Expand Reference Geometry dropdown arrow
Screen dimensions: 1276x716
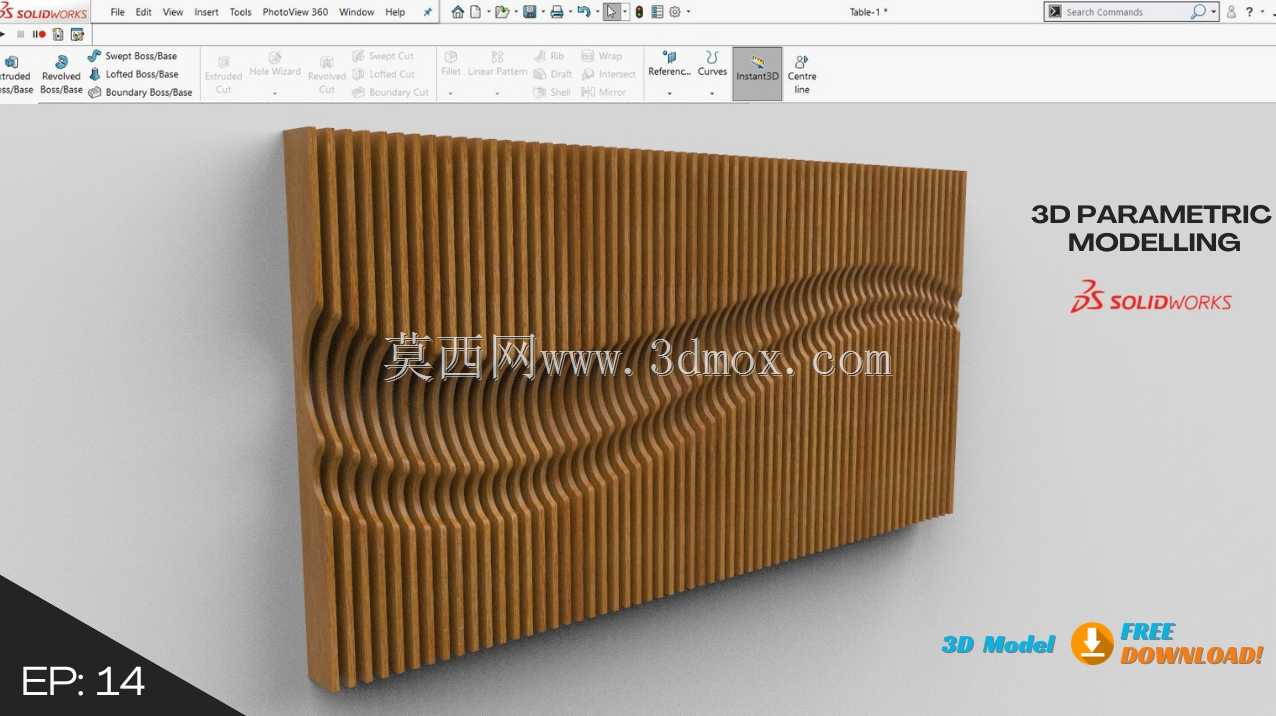point(669,94)
